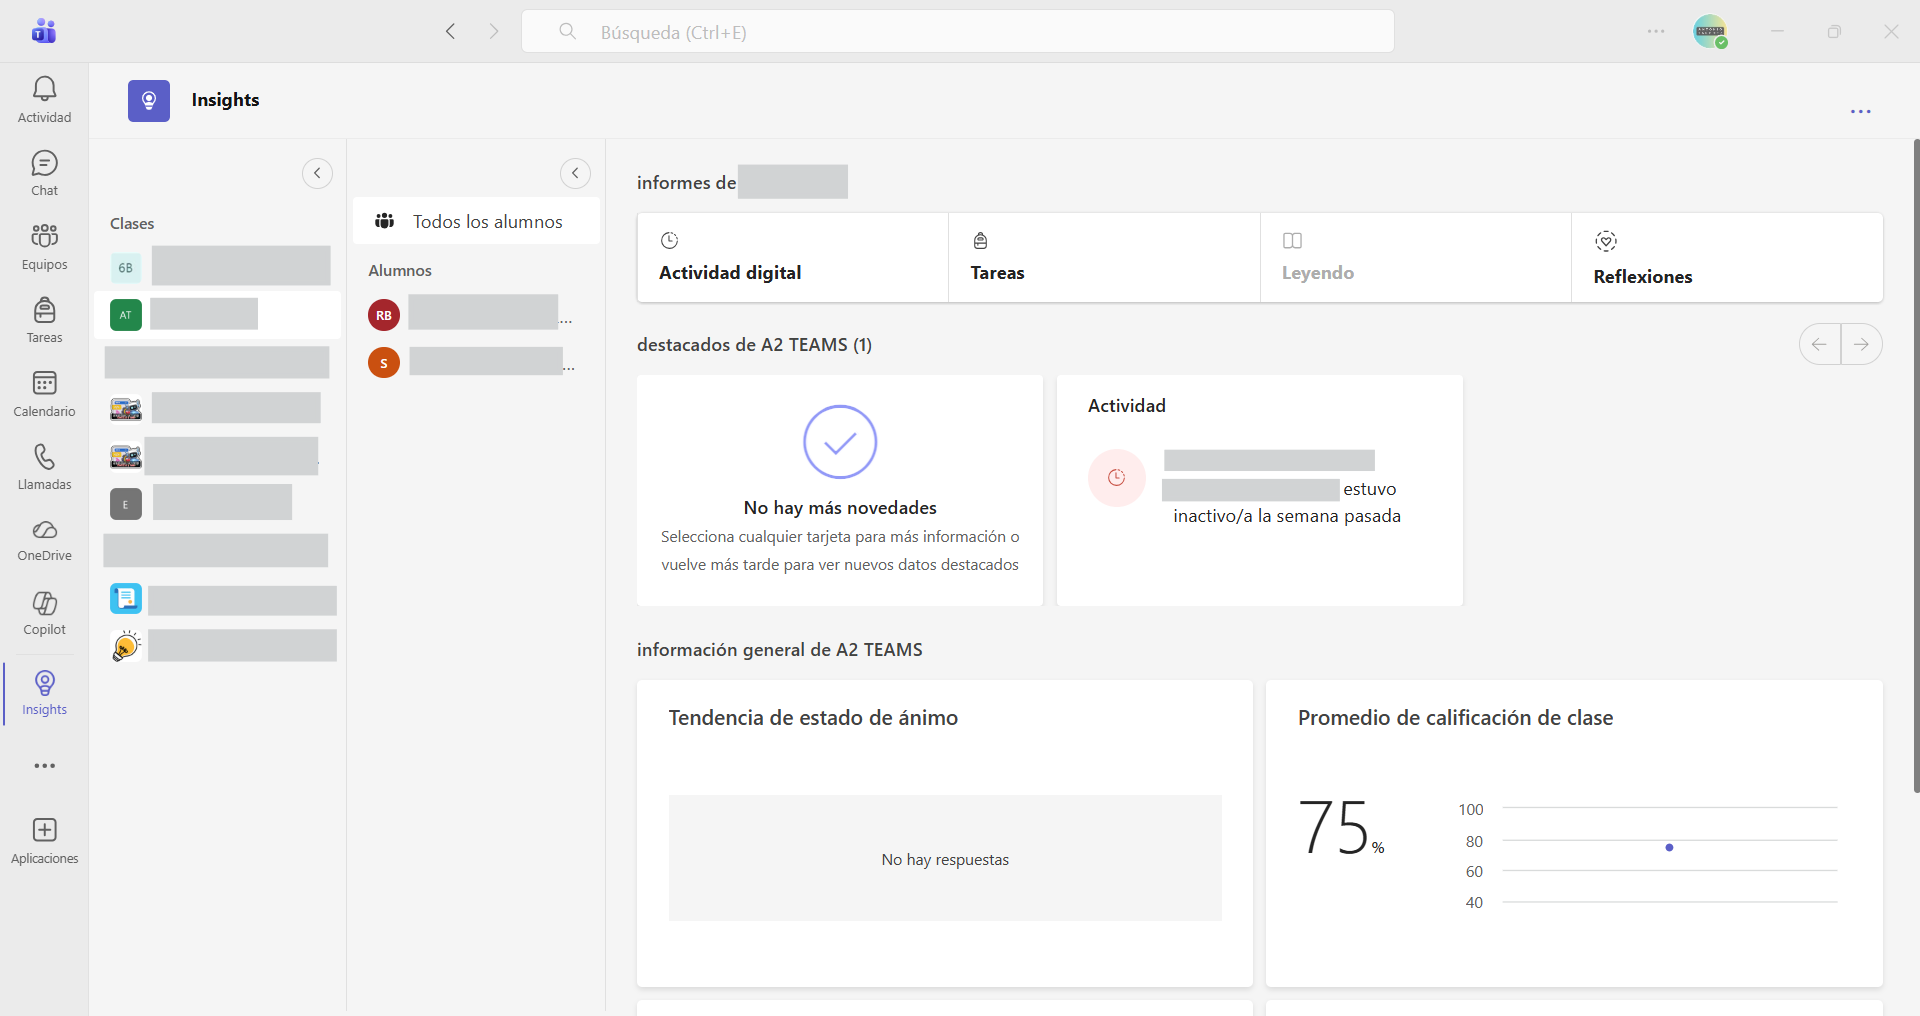
Task: Go back with the navigation arrow
Action: pos(451,31)
